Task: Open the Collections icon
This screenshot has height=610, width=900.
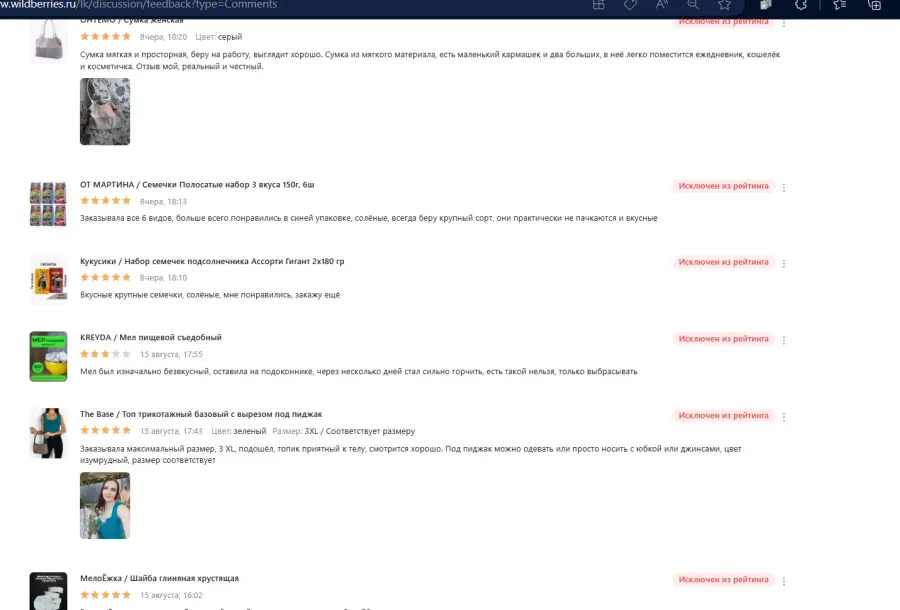Action: [x=874, y=5]
